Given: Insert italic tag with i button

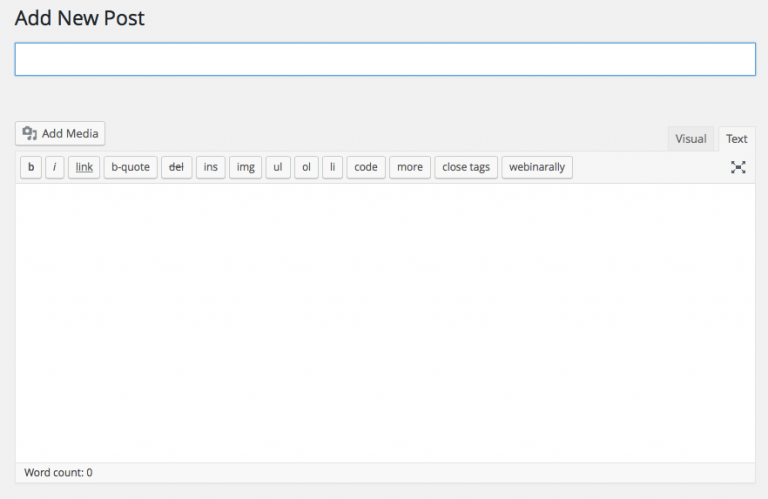Looking at the screenshot, I should [x=55, y=167].
